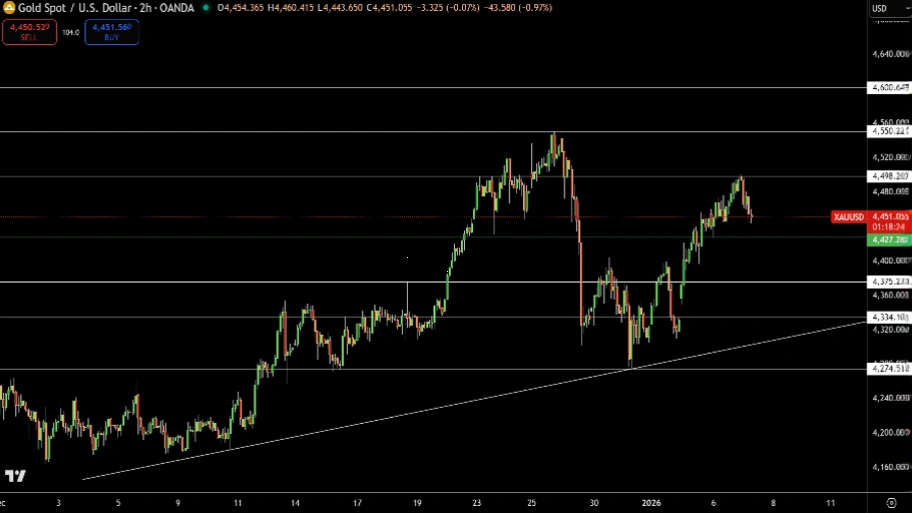
Task: Click the gold symbol icon beside Gold Spot
Action: 9,8
